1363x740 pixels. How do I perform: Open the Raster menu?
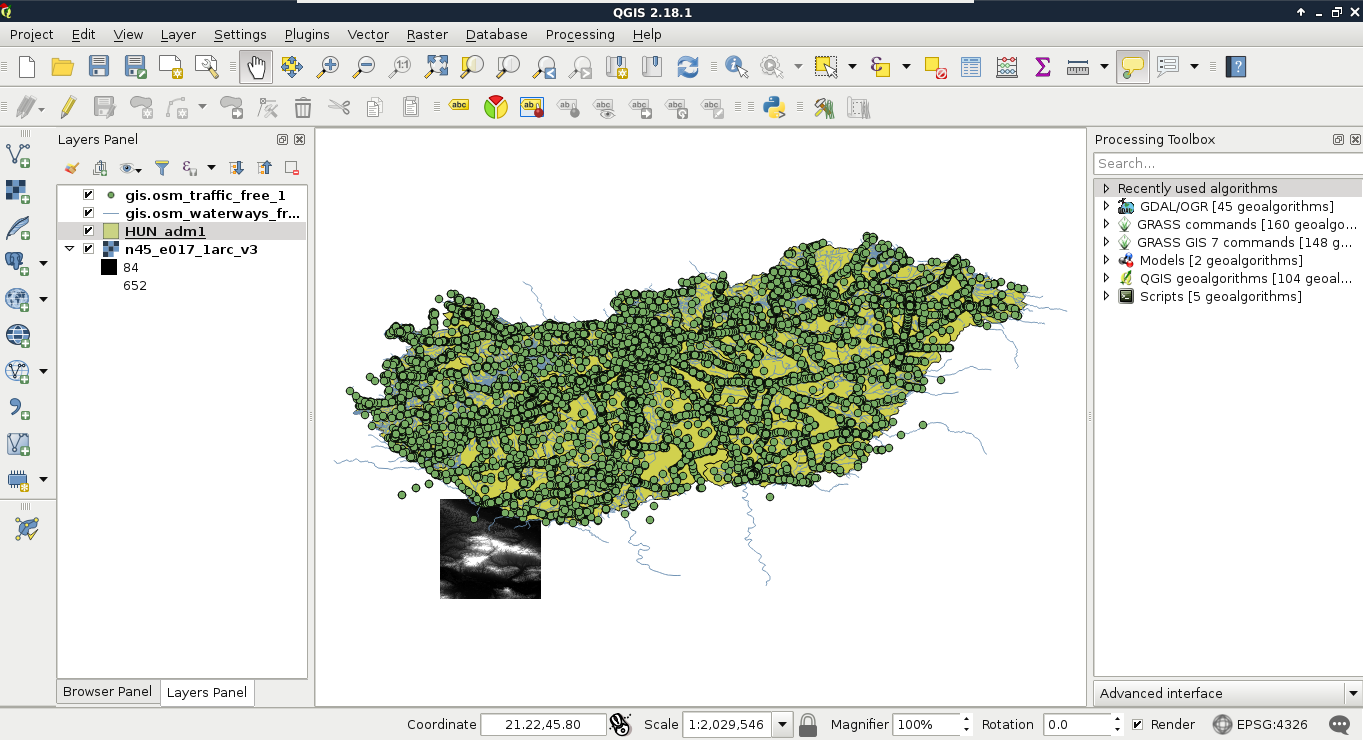point(427,34)
